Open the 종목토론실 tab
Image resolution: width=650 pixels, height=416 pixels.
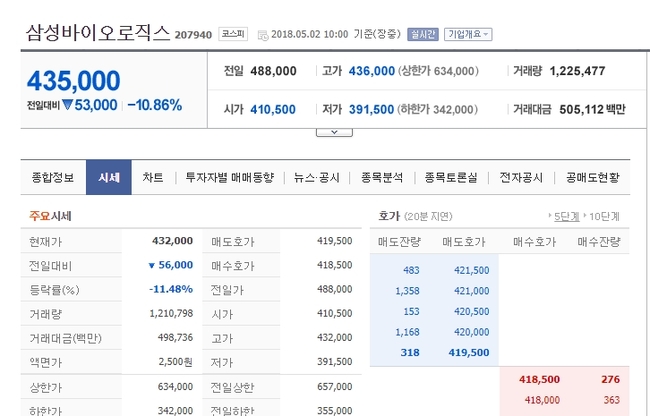click(451, 177)
